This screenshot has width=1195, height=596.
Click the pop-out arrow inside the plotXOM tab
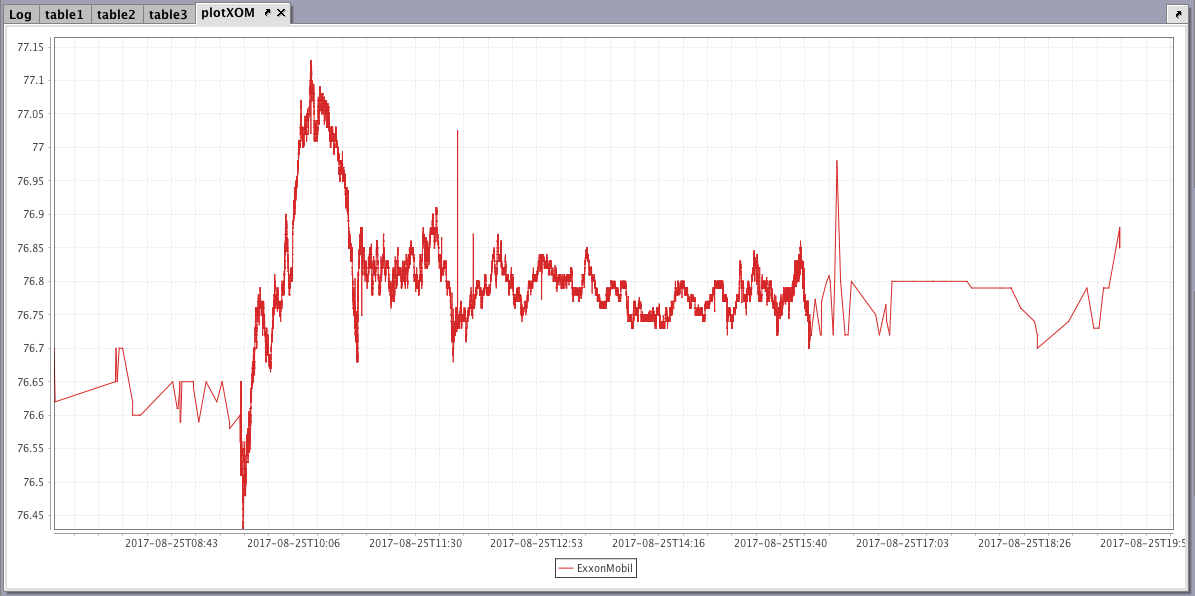[267, 13]
